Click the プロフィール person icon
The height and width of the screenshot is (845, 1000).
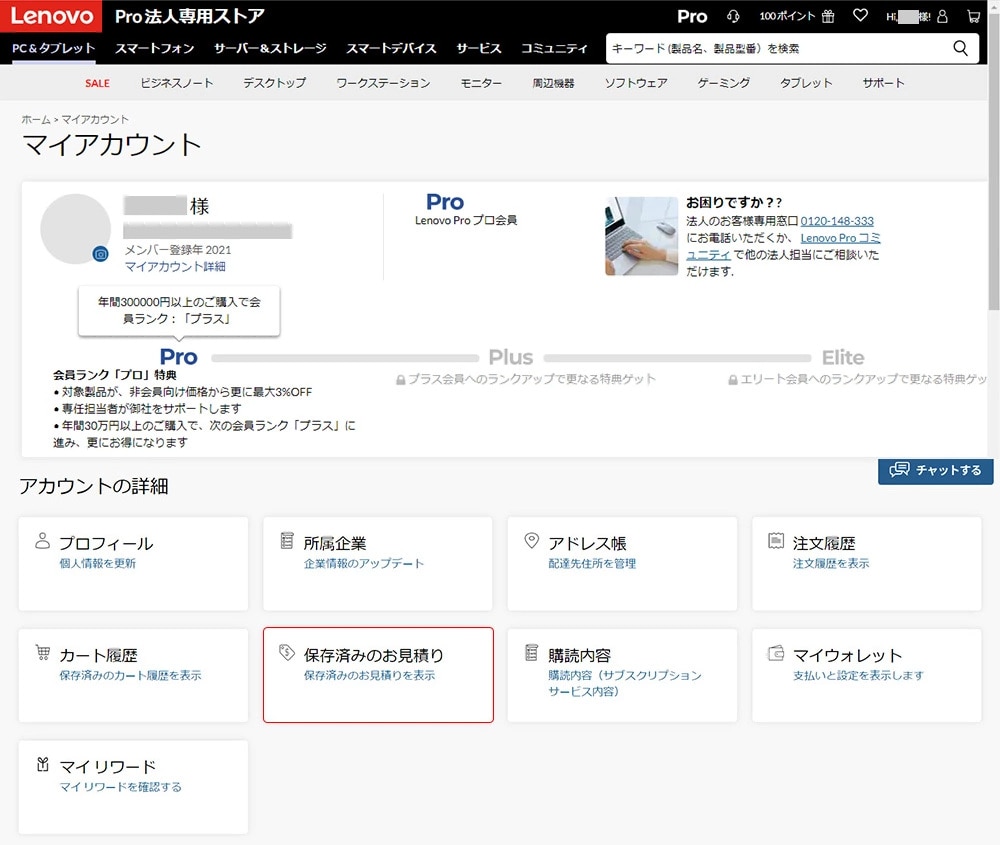click(41, 542)
